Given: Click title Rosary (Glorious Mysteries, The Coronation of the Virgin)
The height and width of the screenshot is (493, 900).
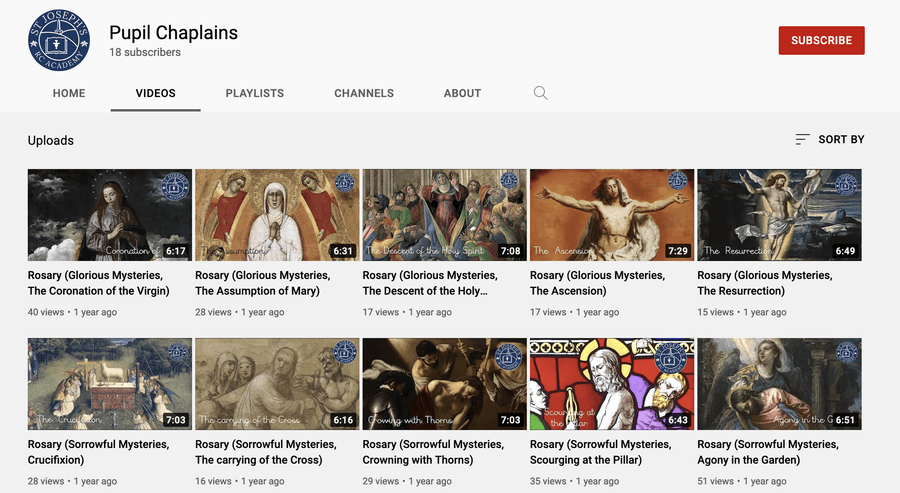Looking at the screenshot, I should pyautogui.click(x=99, y=283).
